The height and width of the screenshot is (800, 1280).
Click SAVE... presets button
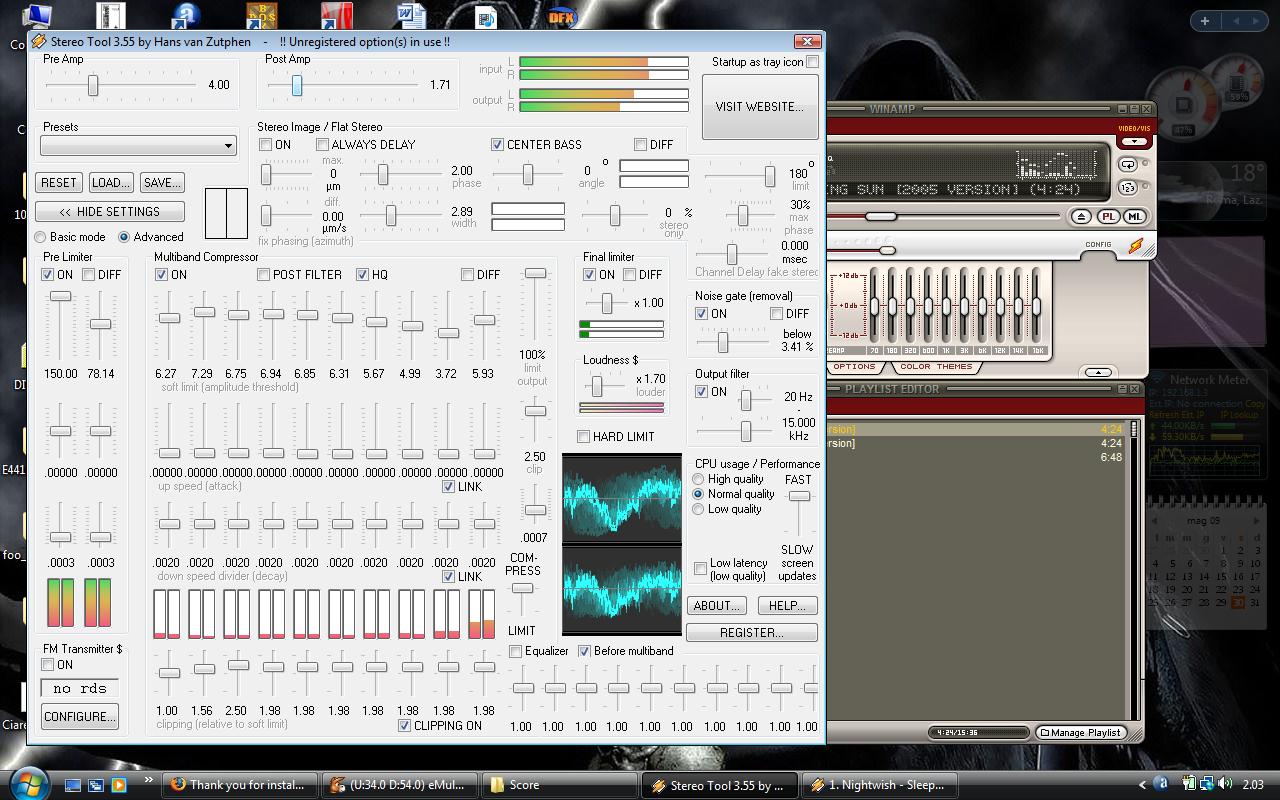(x=161, y=183)
